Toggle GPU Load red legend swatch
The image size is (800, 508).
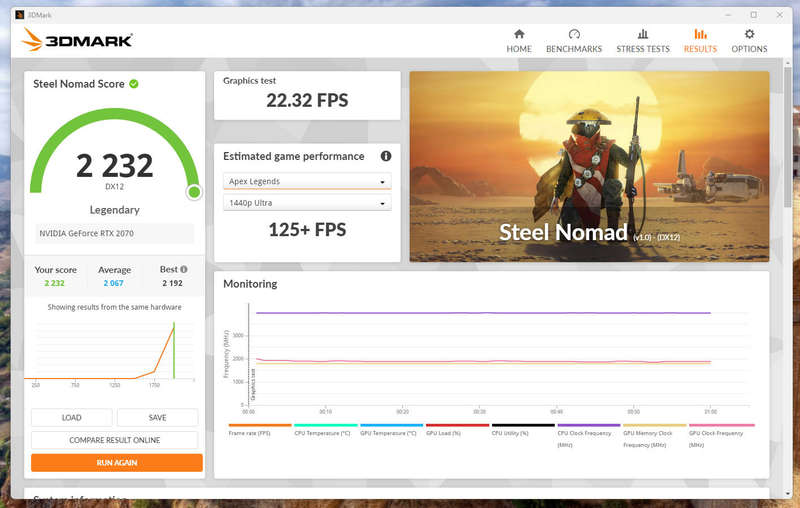pyautogui.click(x=457, y=425)
